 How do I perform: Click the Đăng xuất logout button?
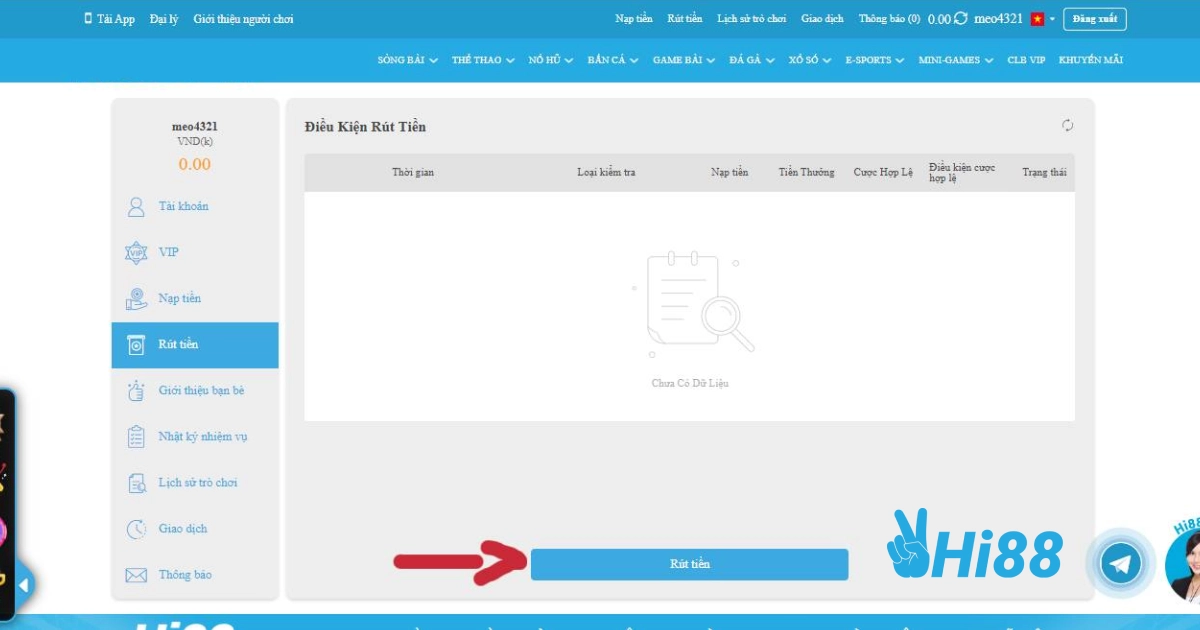[x=1094, y=19]
